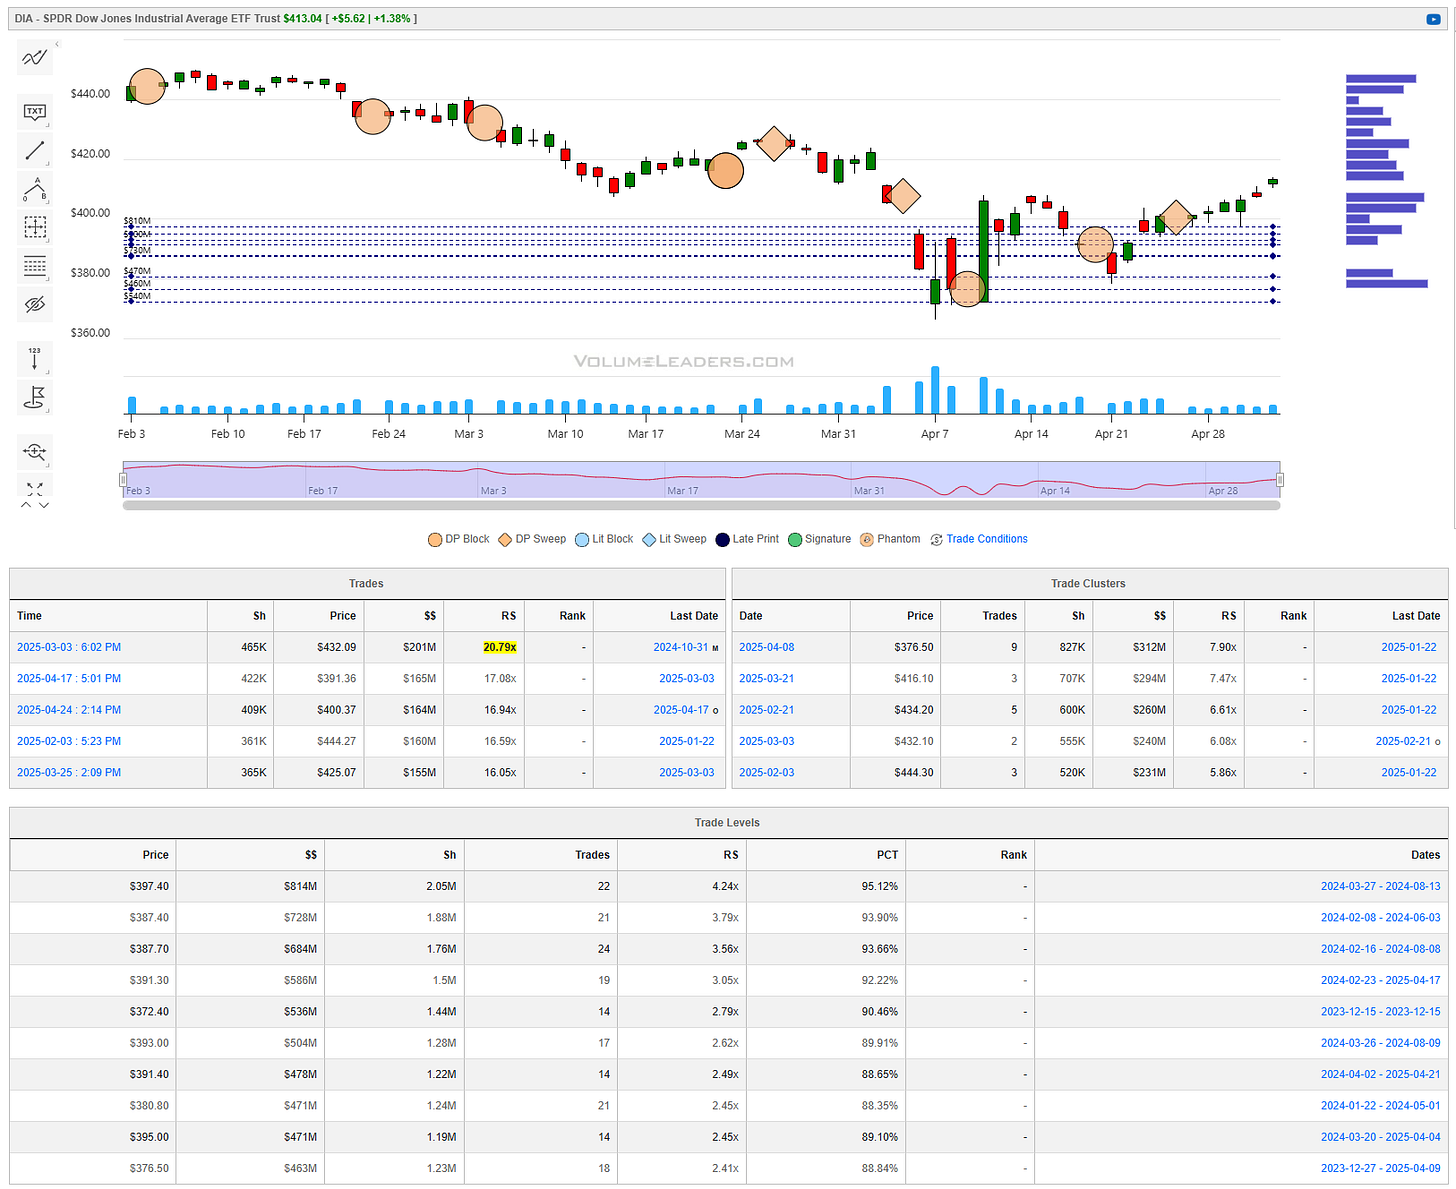Click the right handle of the range navigator
1456x1189 pixels.
click(x=1280, y=480)
